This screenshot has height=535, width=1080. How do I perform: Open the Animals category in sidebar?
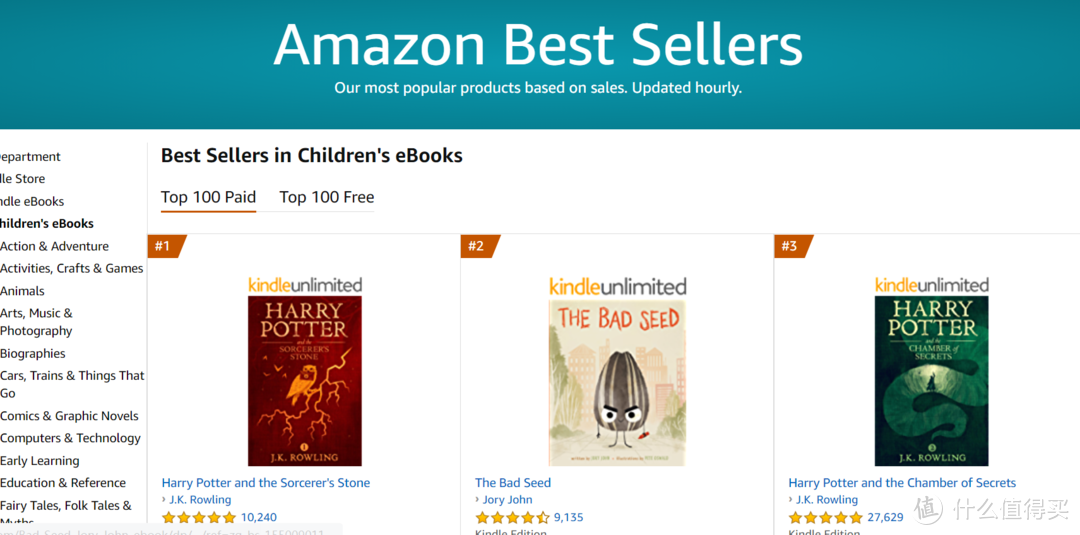(x=22, y=291)
